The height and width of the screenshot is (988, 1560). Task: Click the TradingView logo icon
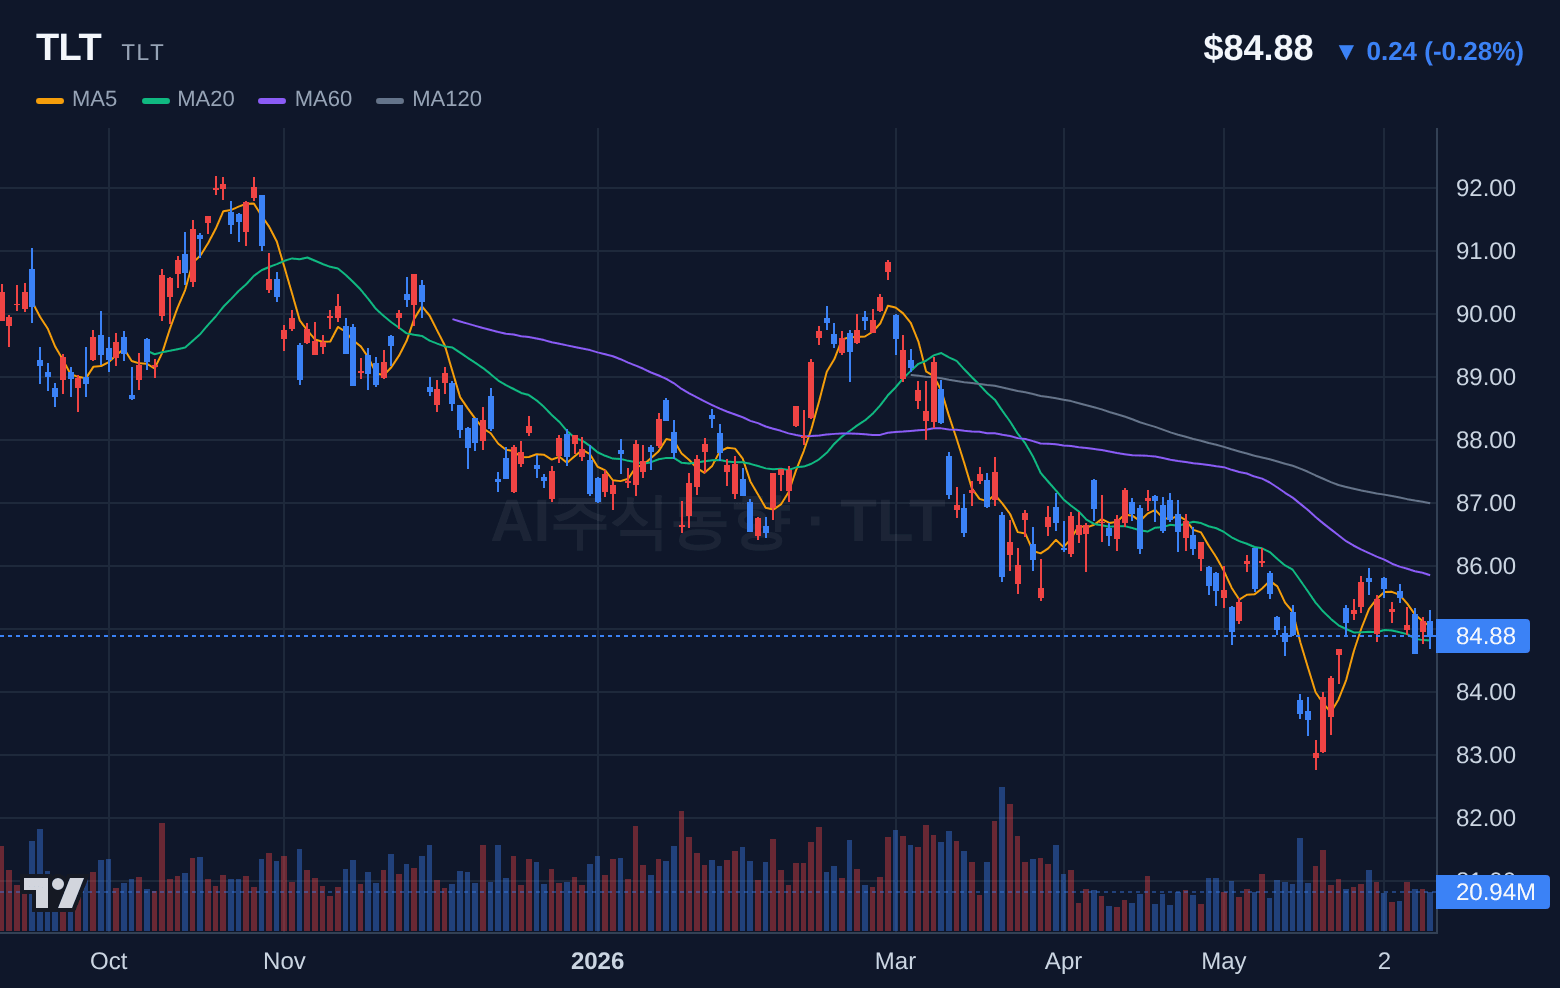click(53, 893)
